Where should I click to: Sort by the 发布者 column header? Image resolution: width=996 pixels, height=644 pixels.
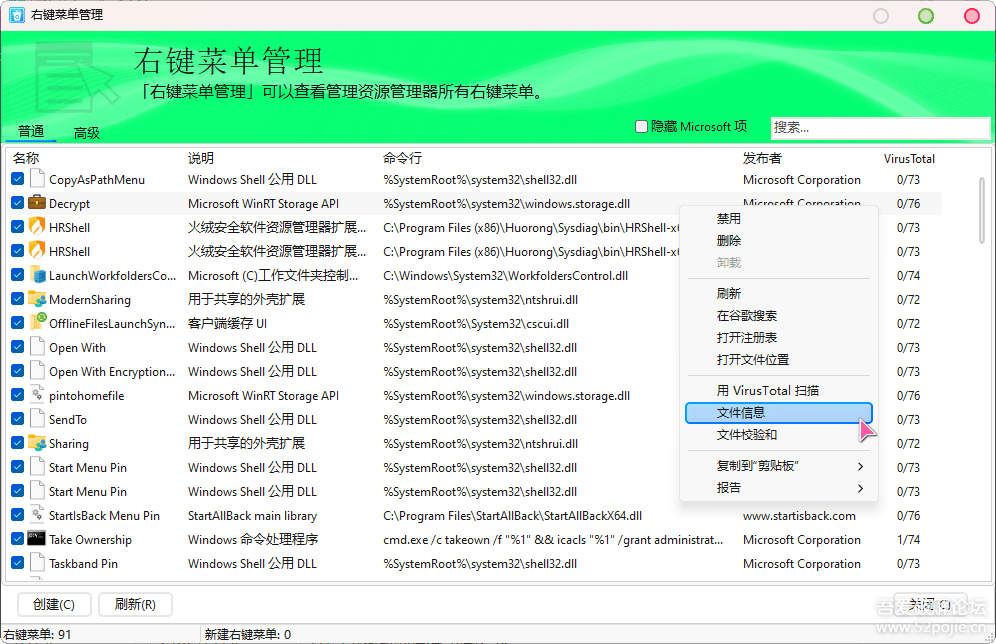click(762, 158)
